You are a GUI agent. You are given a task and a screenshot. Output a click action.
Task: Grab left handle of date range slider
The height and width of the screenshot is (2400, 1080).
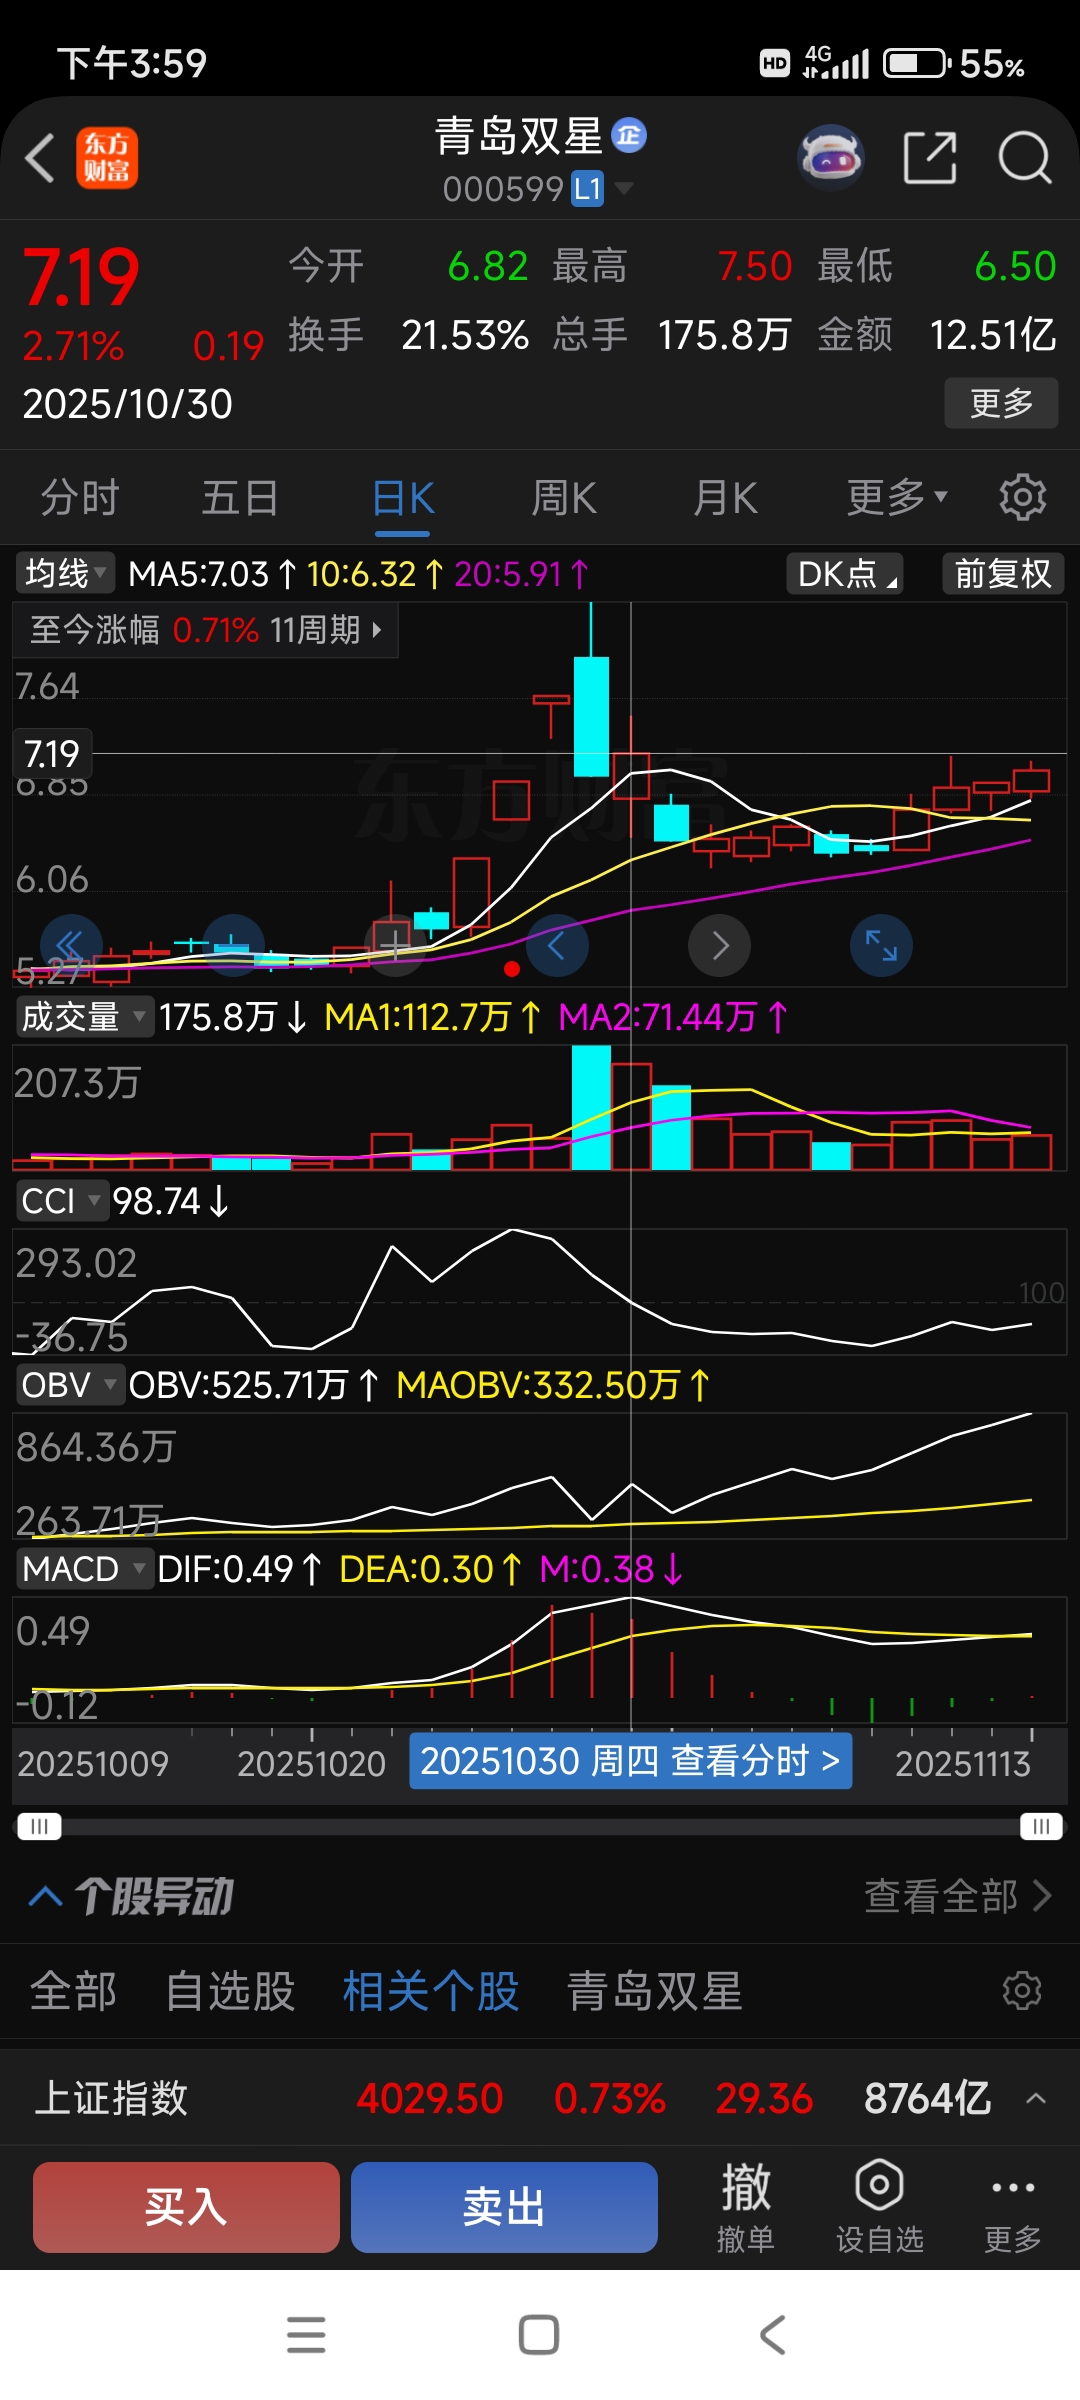(39, 1826)
